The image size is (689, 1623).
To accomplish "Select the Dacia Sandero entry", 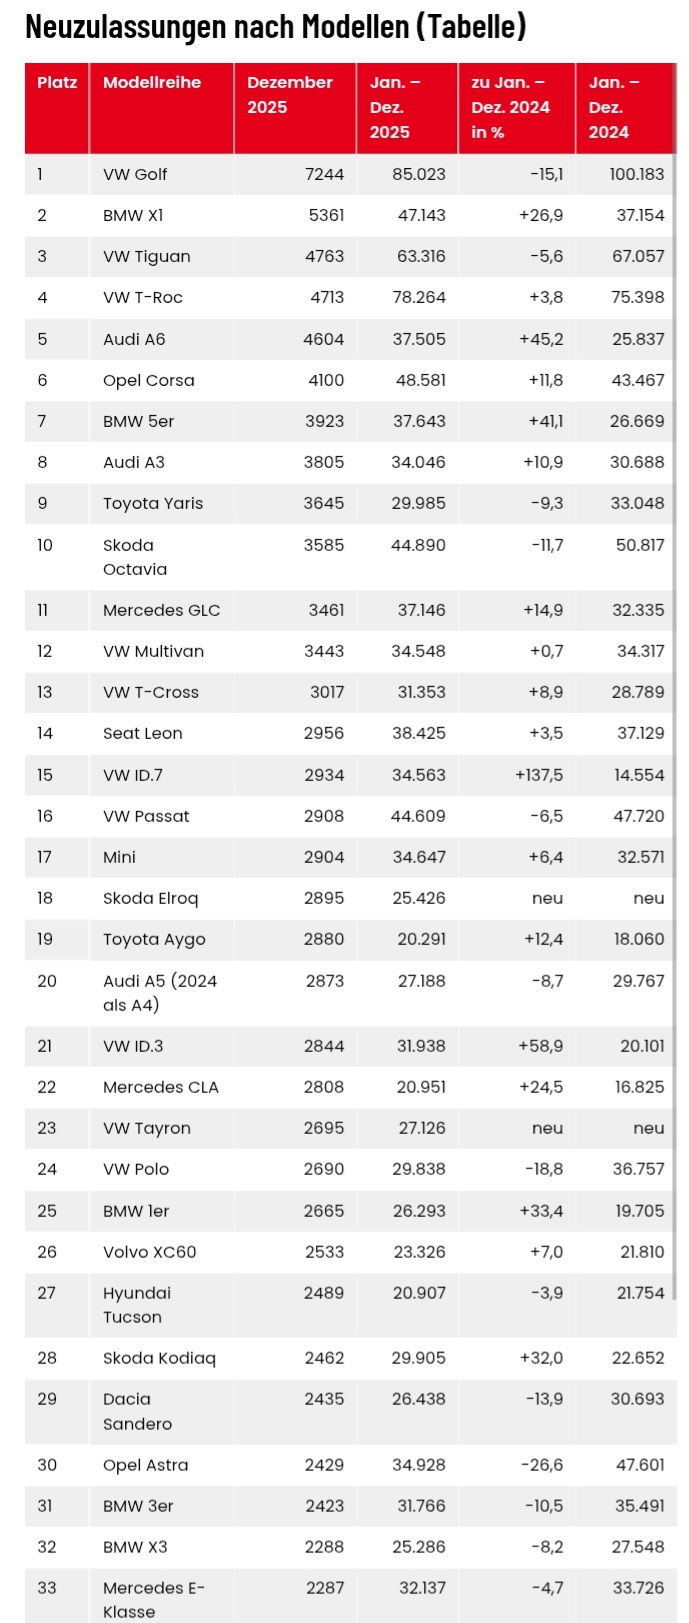I will (137, 1411).
